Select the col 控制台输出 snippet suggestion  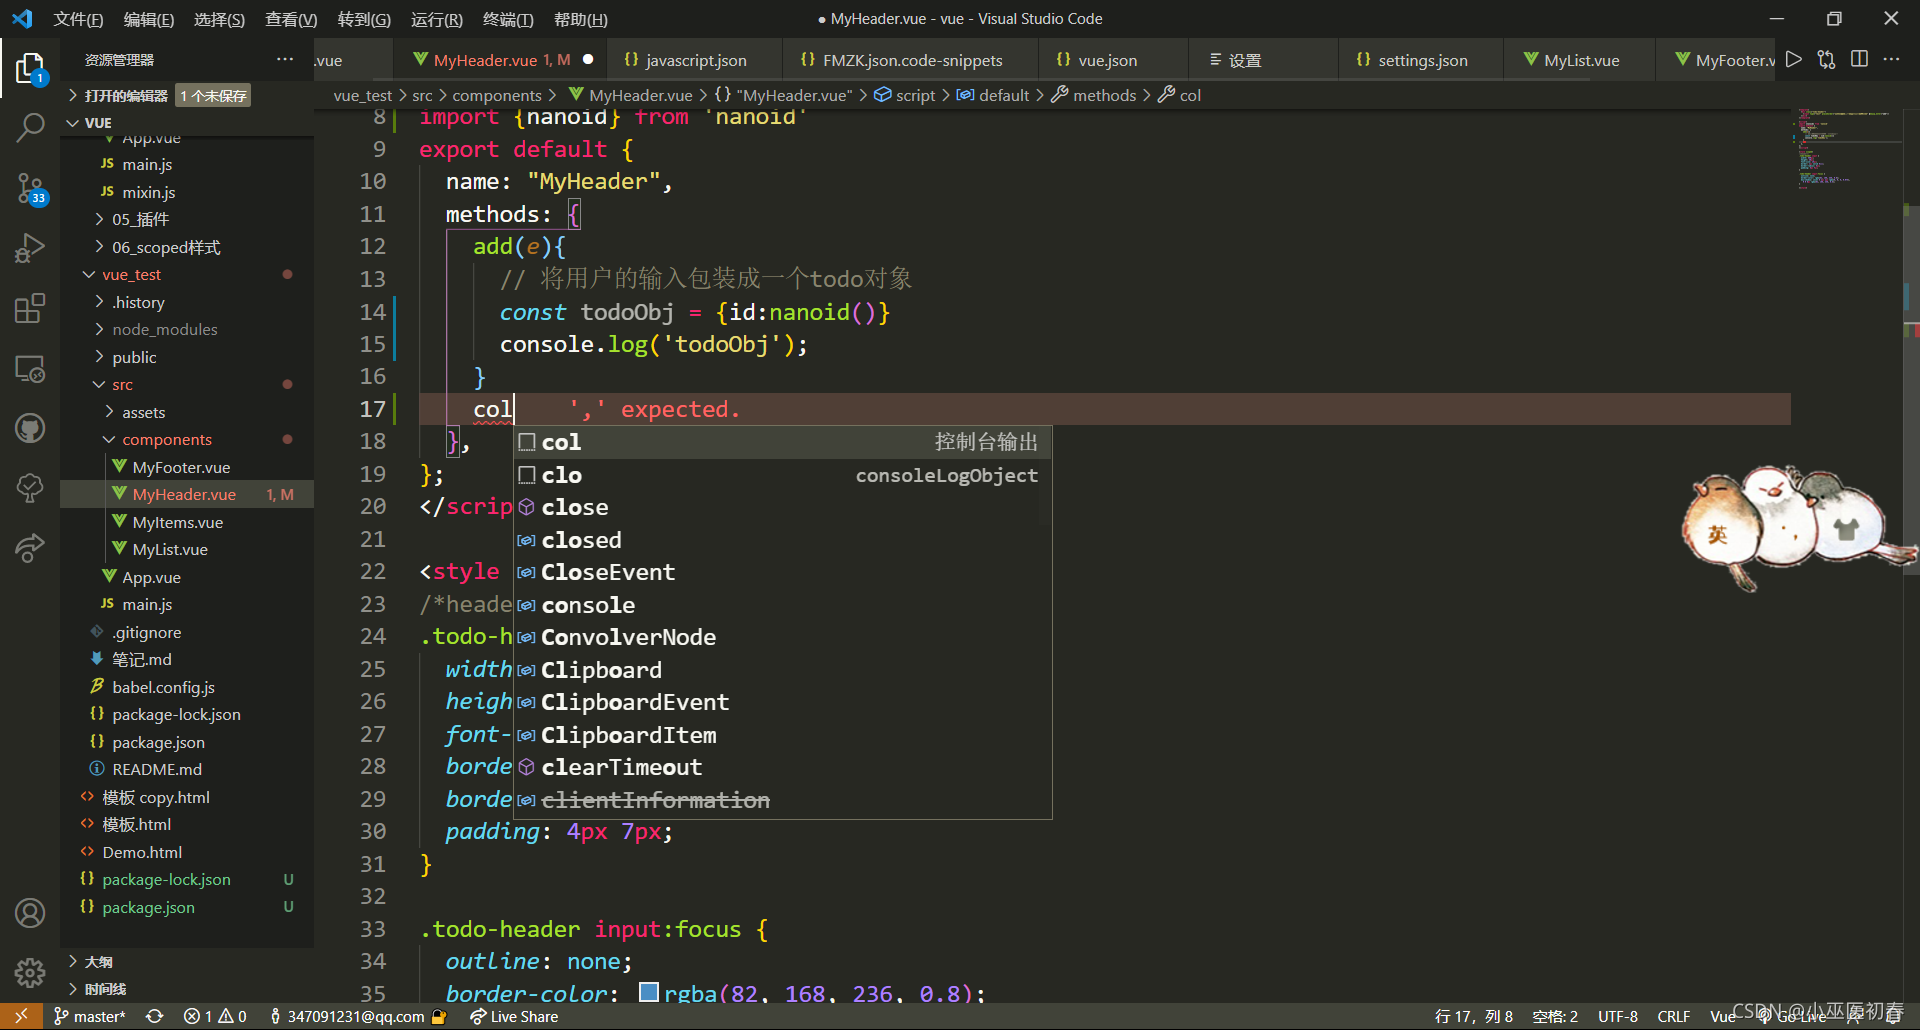point(783,442)
